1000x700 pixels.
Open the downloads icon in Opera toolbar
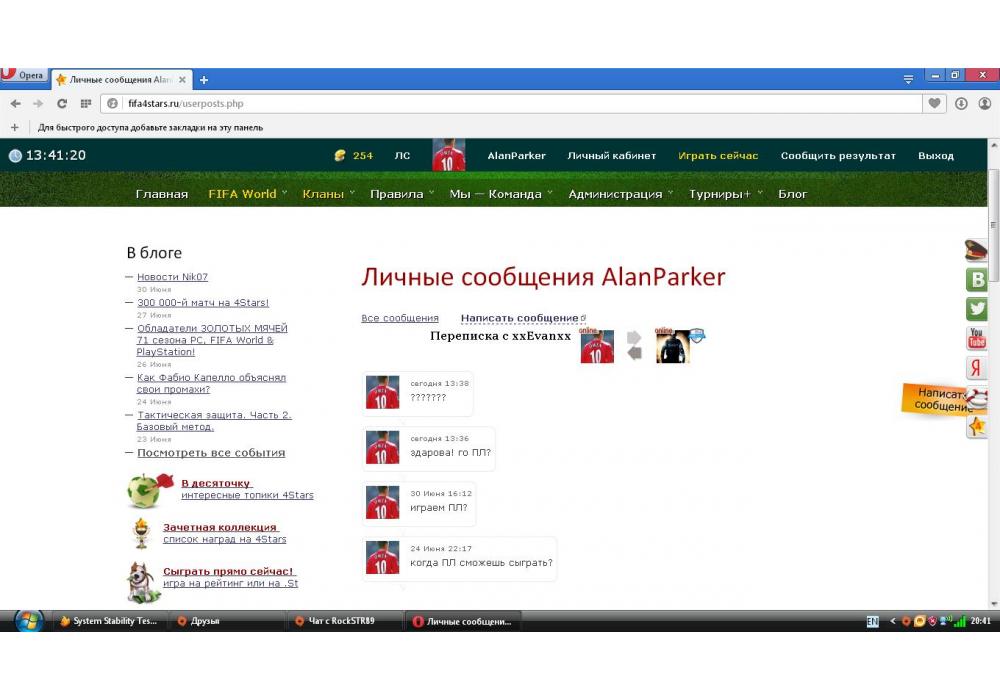961,103
